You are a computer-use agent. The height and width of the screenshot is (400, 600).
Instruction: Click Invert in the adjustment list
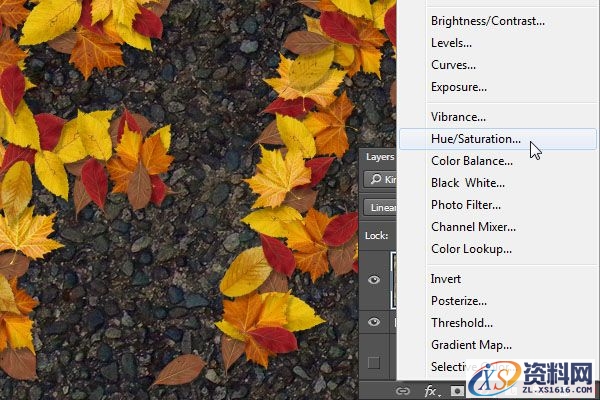446,279
